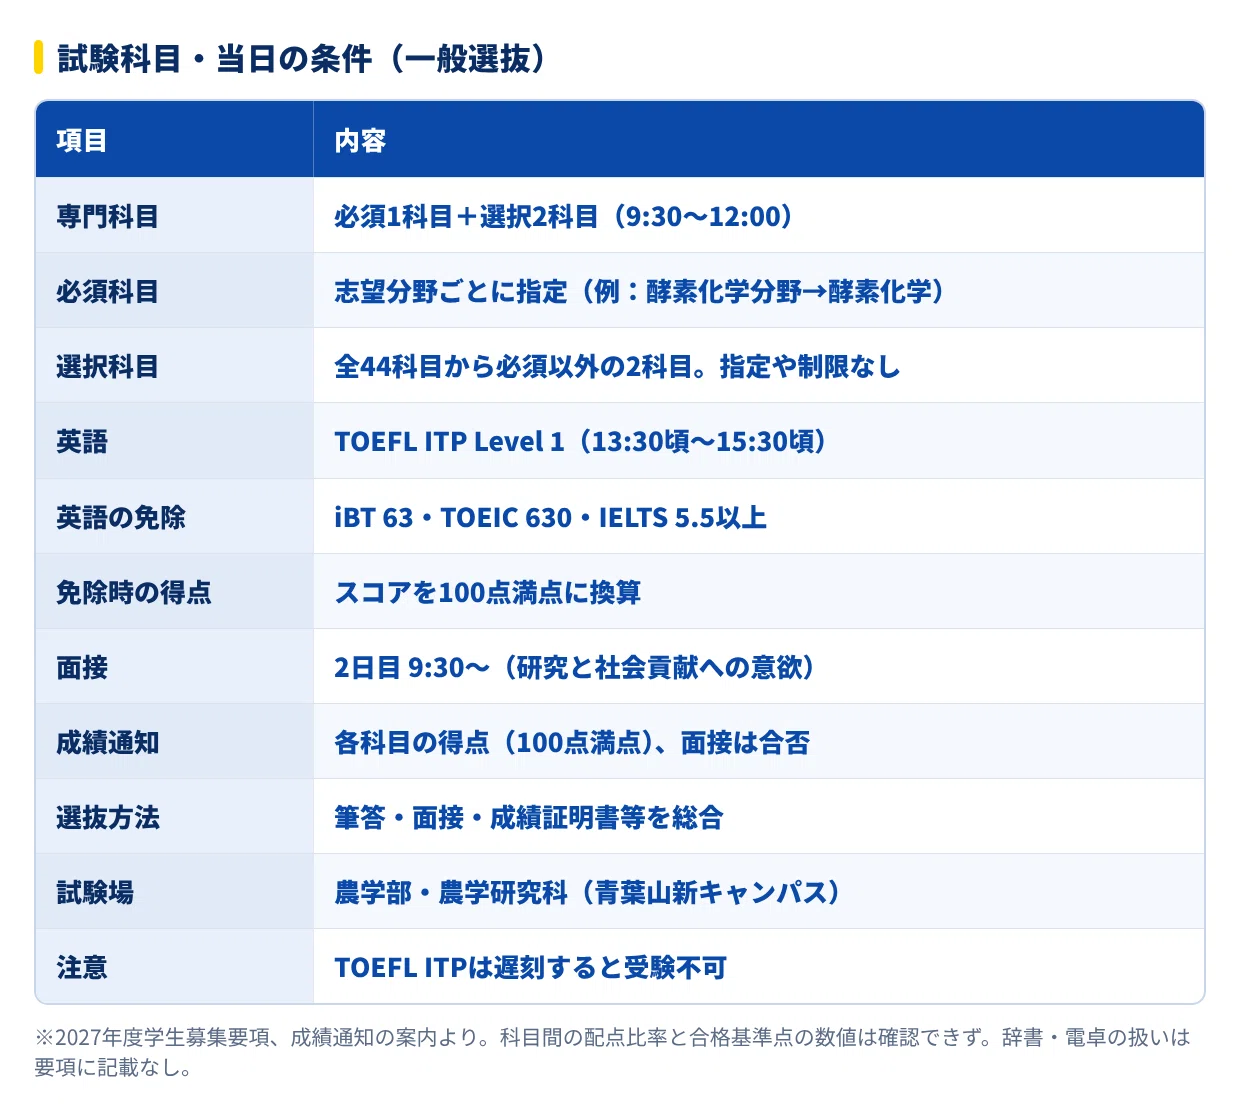Select the 英語の免除 row label
Screen dimensions: 1240x1112
tap(121, 517)
